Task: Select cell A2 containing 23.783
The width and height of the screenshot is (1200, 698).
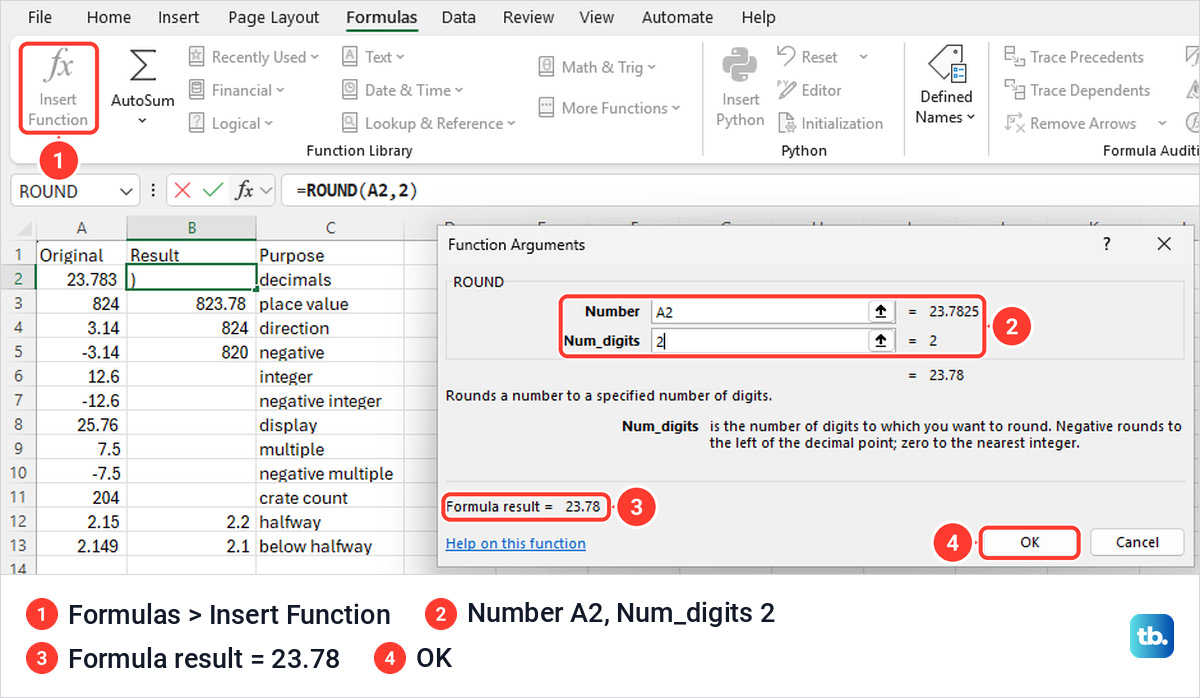Action: click(82, 280)
